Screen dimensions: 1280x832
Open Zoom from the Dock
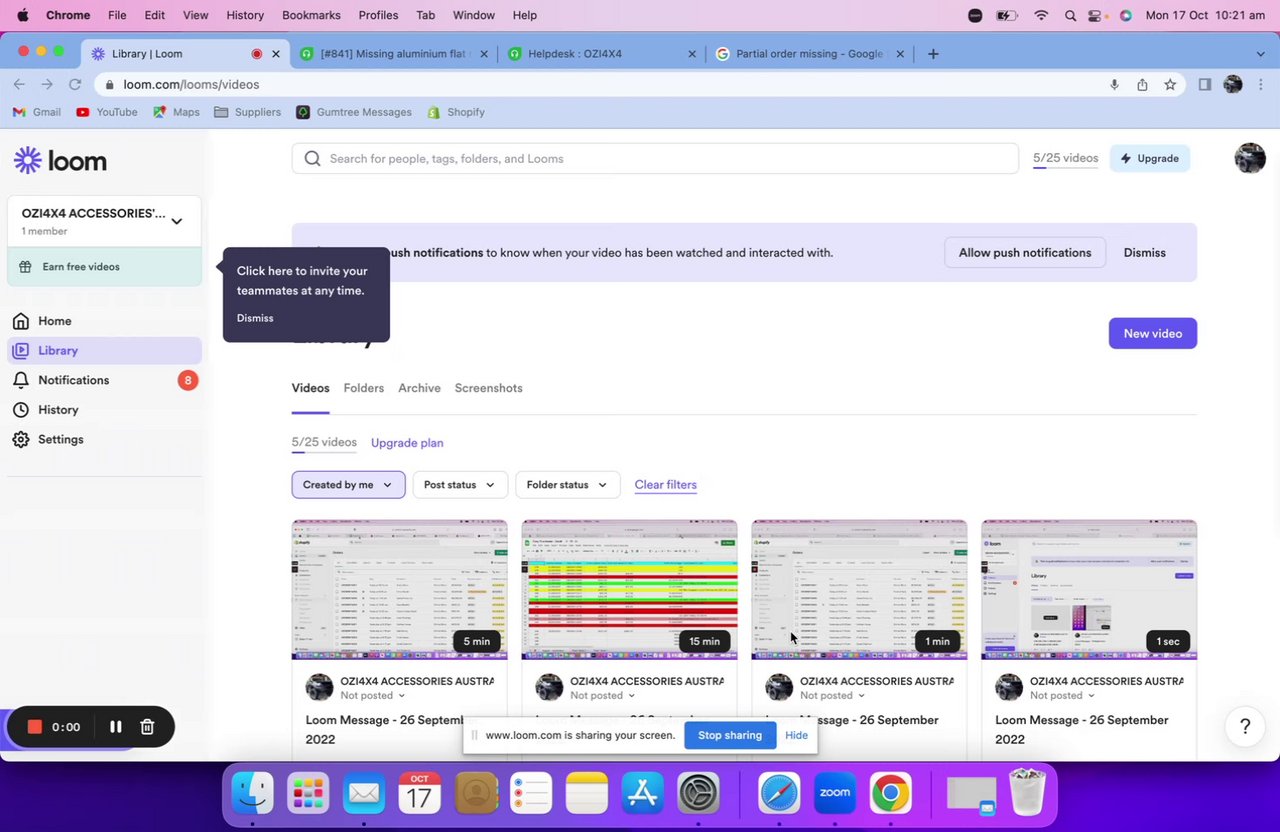tap(834, 795)
